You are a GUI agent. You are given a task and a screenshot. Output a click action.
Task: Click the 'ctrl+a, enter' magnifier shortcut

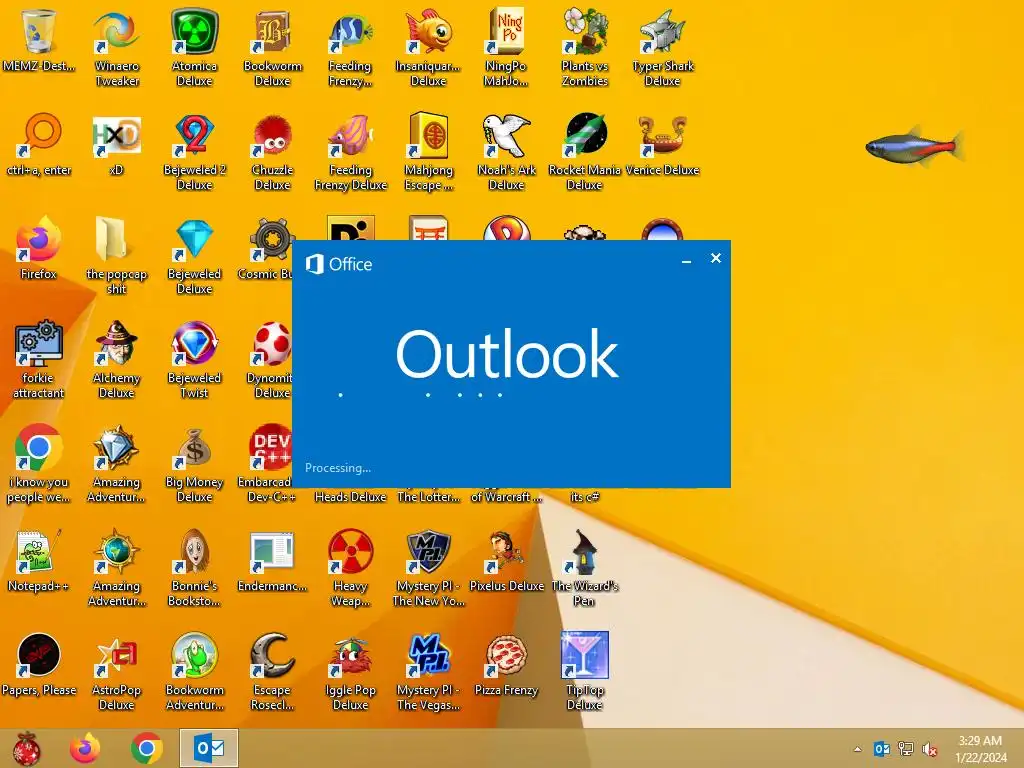[x=39, y=135]
